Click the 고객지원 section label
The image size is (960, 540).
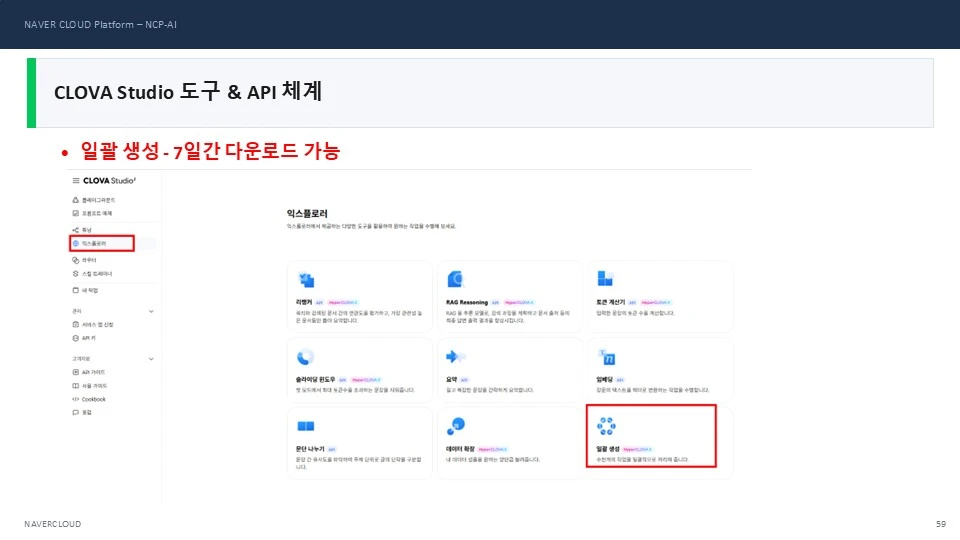(81, 359)
